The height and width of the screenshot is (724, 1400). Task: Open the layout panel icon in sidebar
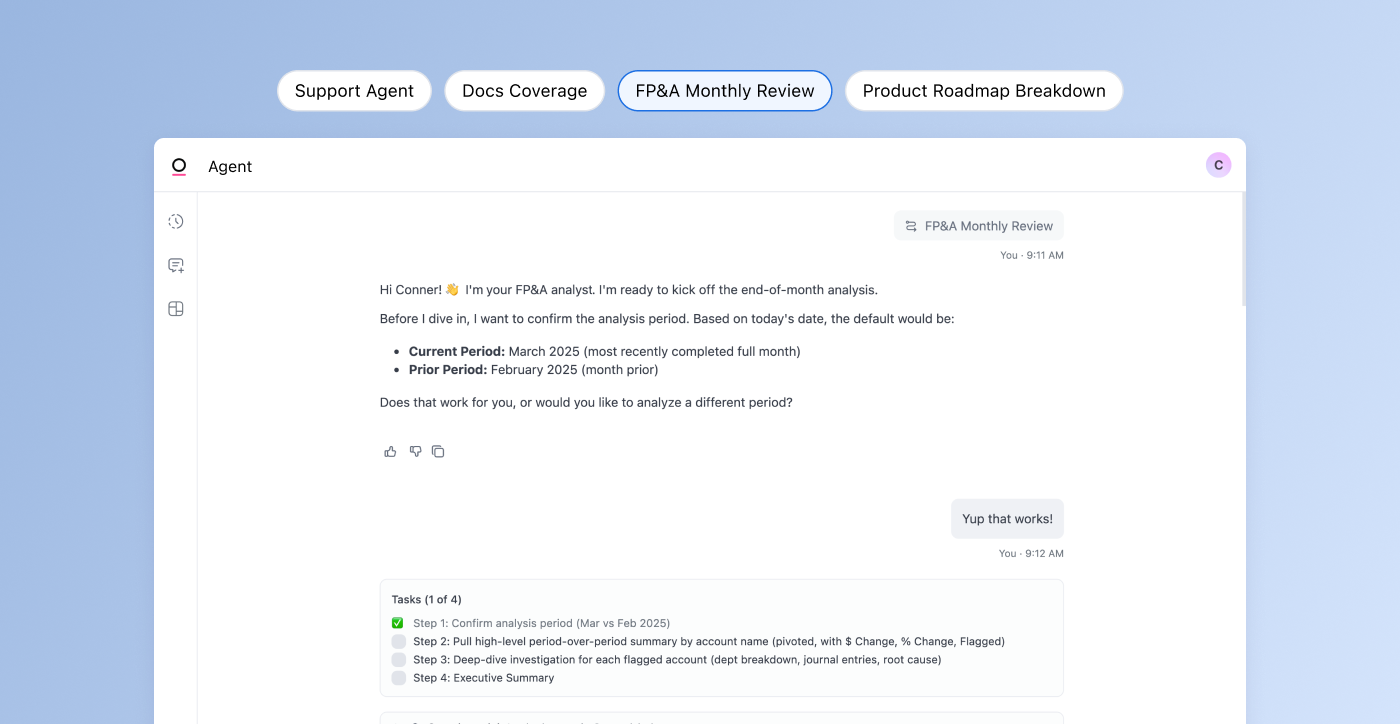tap(176, 309)
